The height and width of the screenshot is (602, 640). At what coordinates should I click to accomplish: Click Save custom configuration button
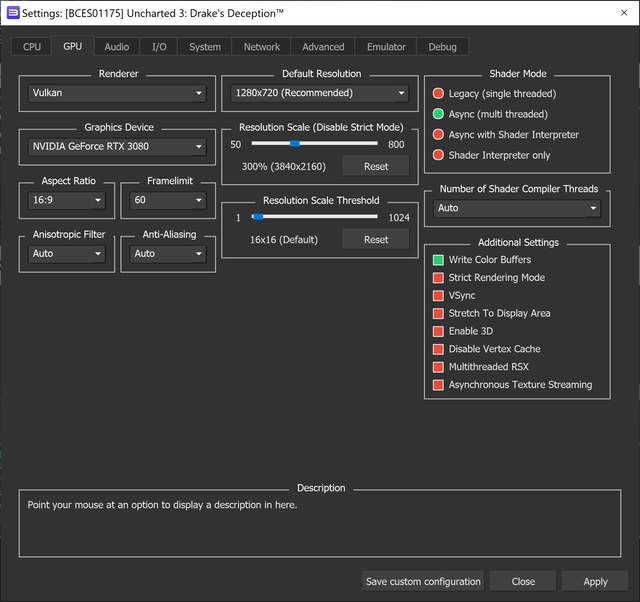pos(423,581)
